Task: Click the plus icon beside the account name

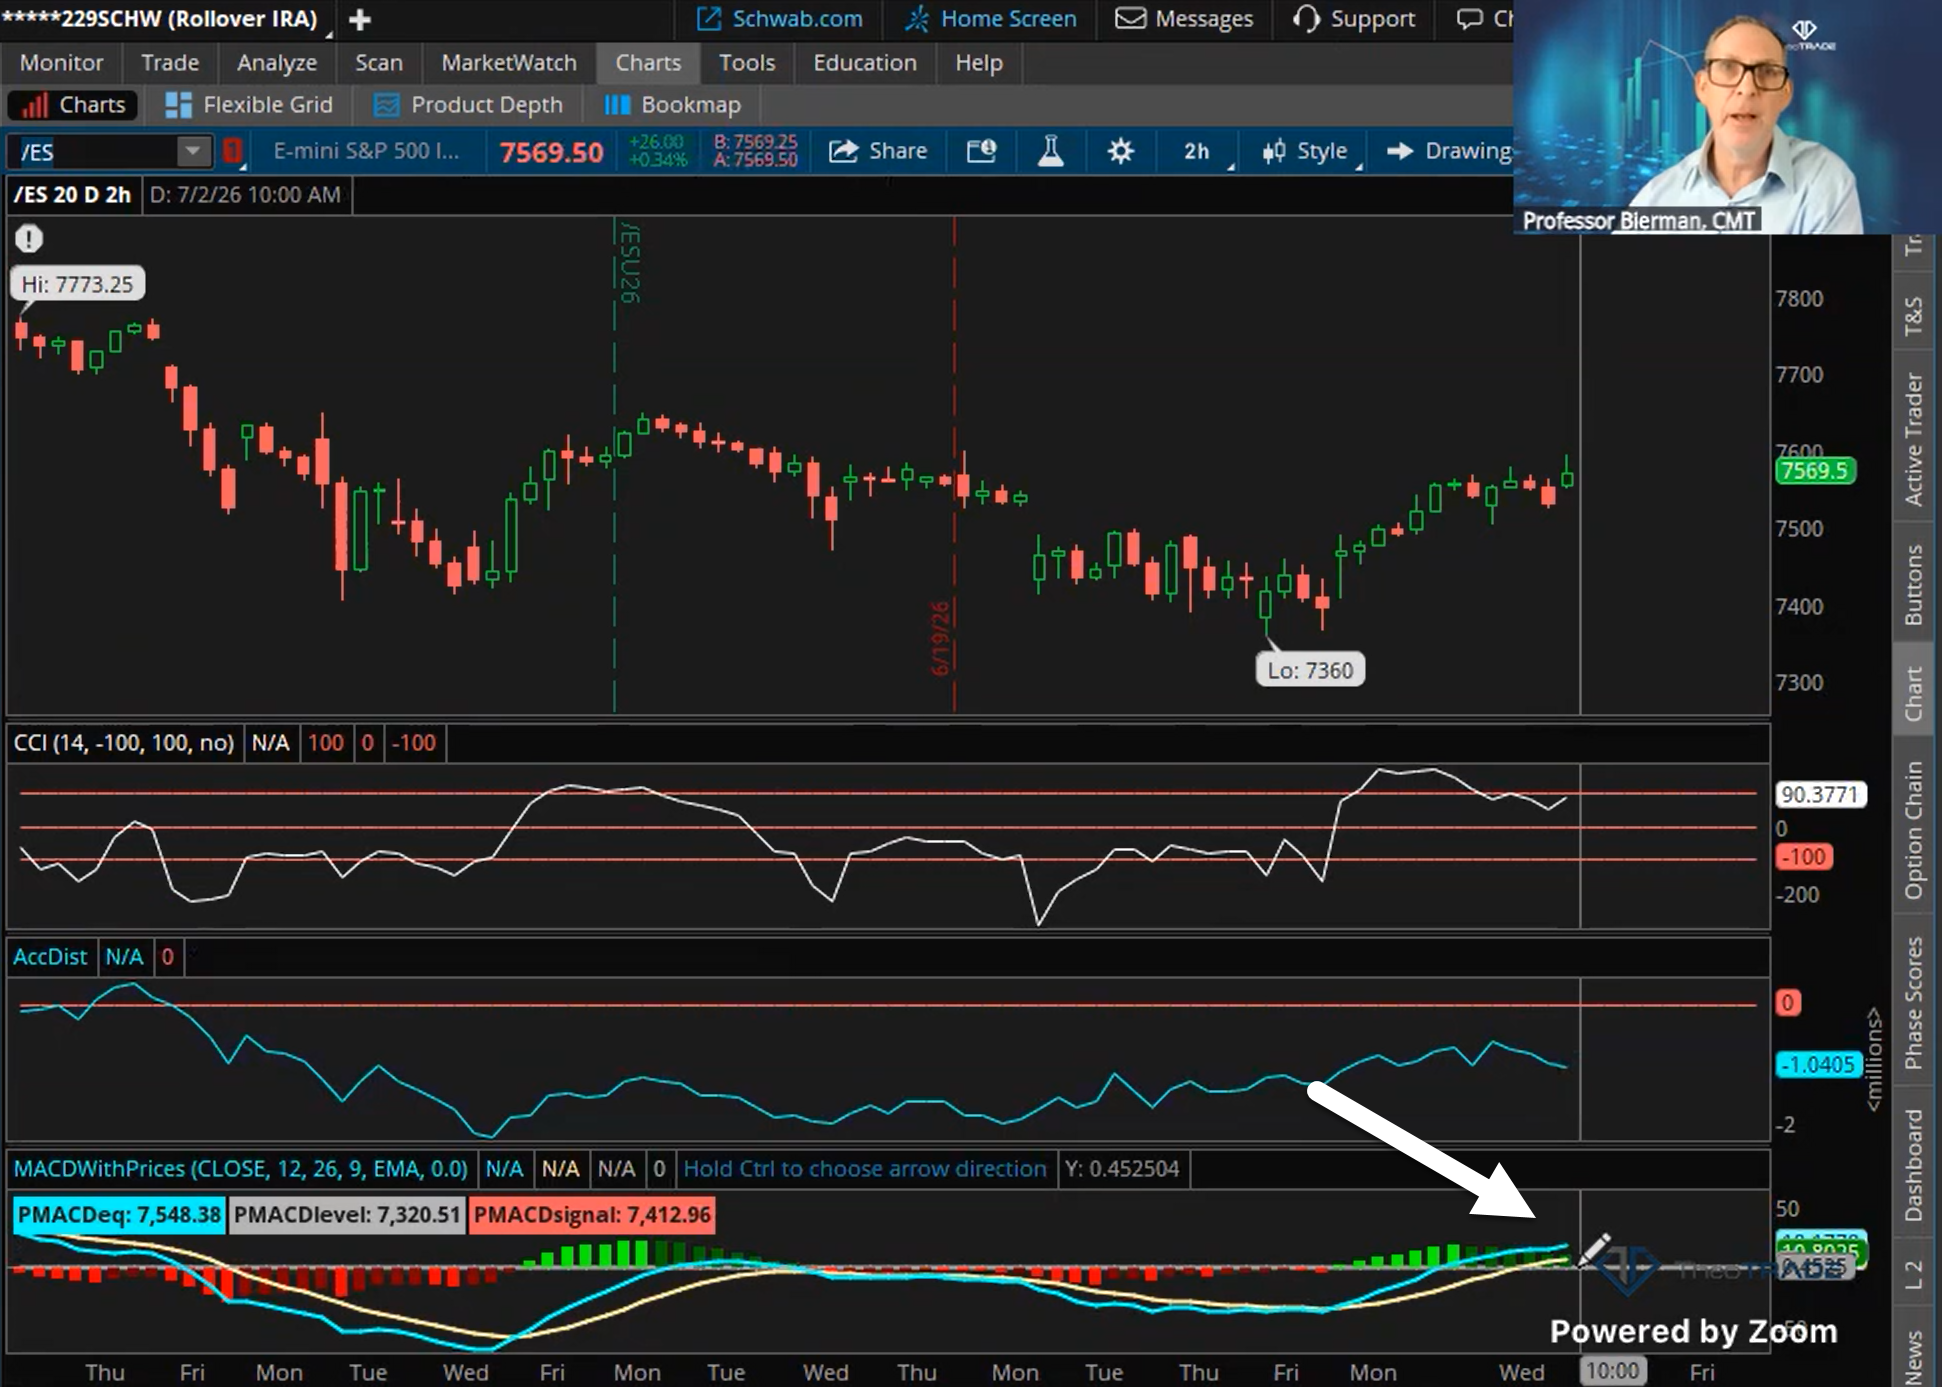Action: [360, 19]
